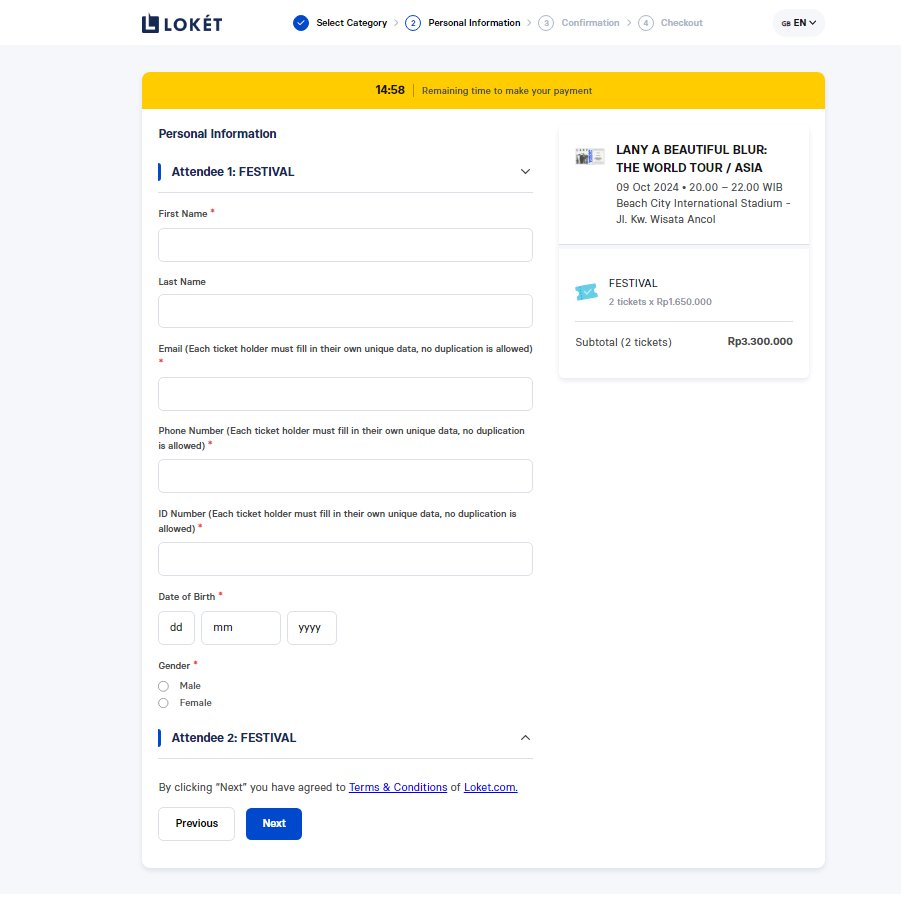Click the event poster thumbnail

(590, 156)
